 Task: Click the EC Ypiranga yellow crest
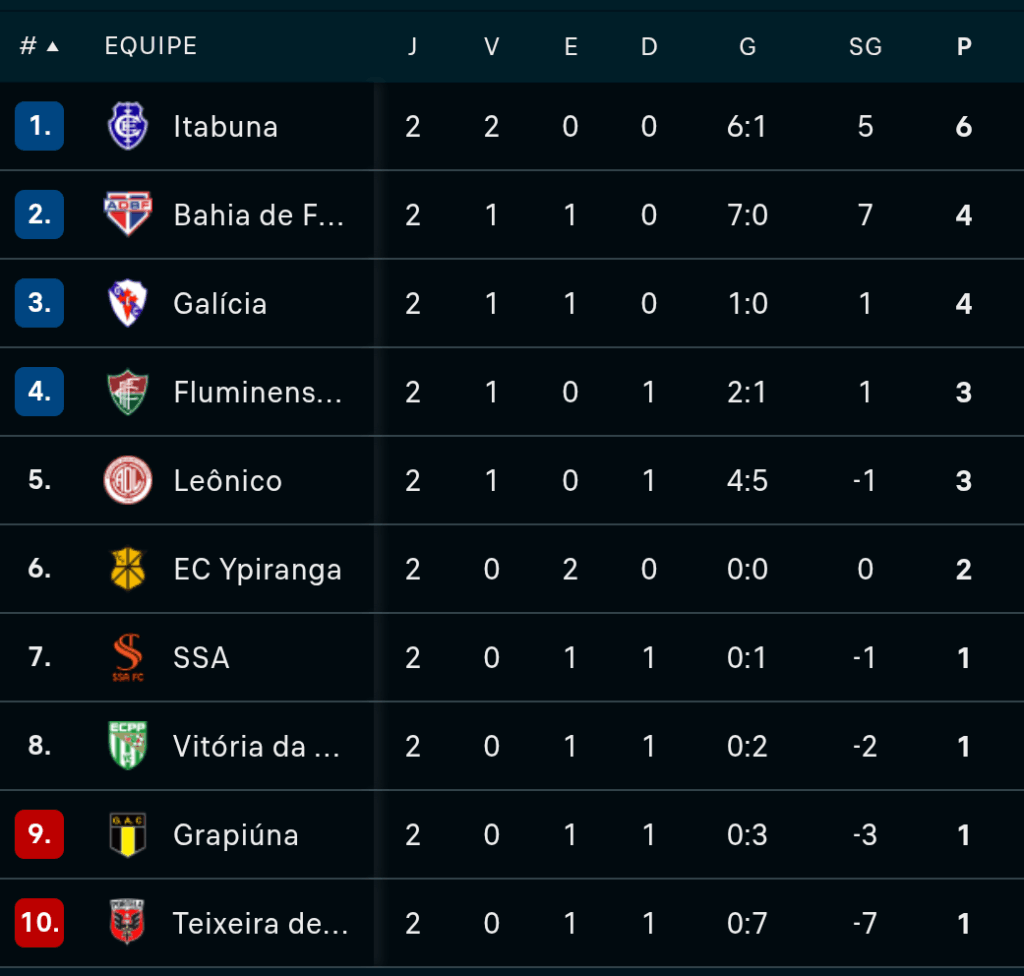pos(128,568)
